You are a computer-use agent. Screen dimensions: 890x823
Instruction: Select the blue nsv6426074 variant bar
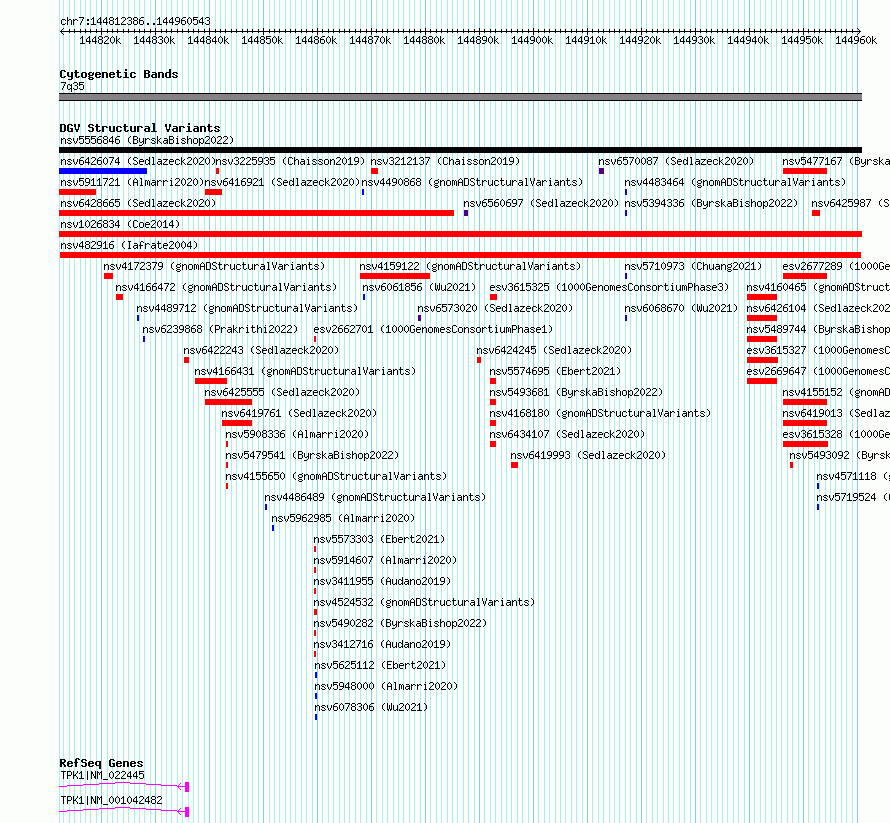103,171
